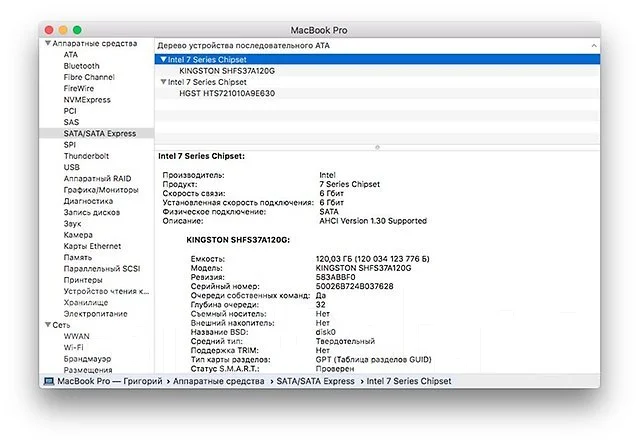
Task: Open Thunderbolt hardware section
Action: coord(86,156)
